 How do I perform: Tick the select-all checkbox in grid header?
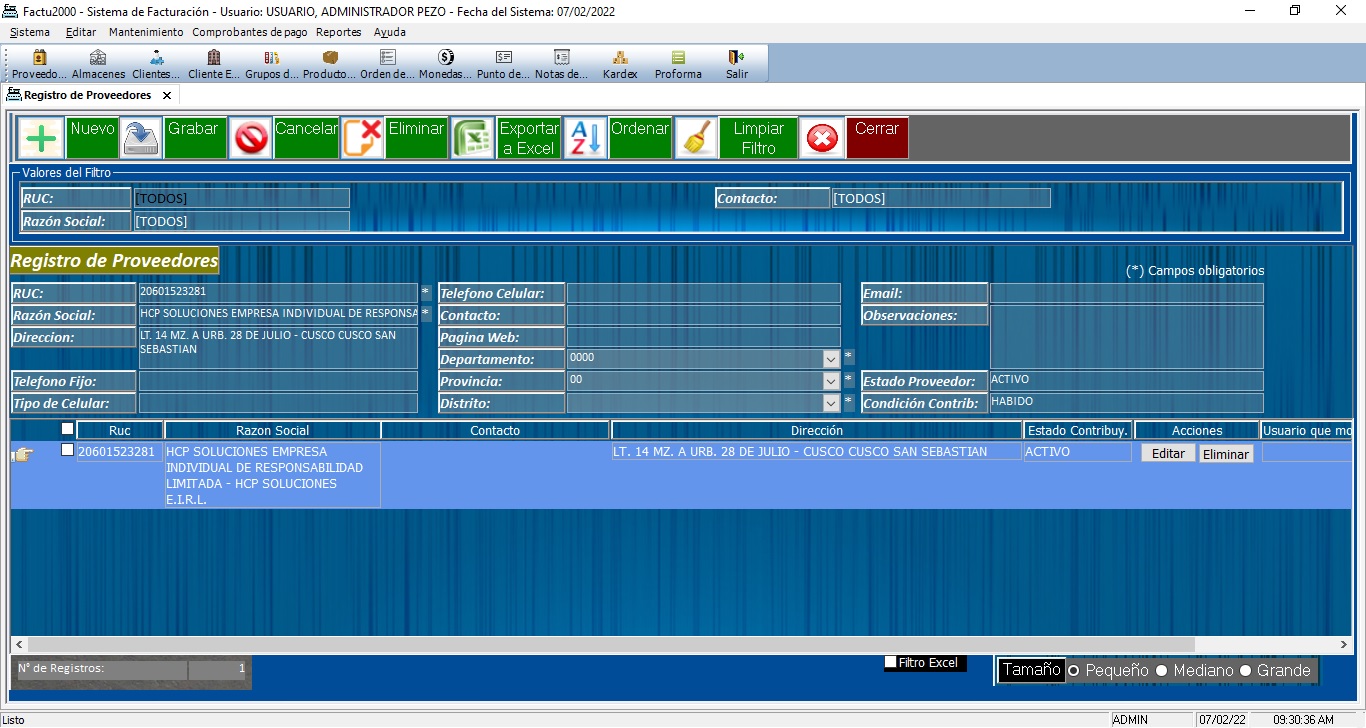pos(67,429)
